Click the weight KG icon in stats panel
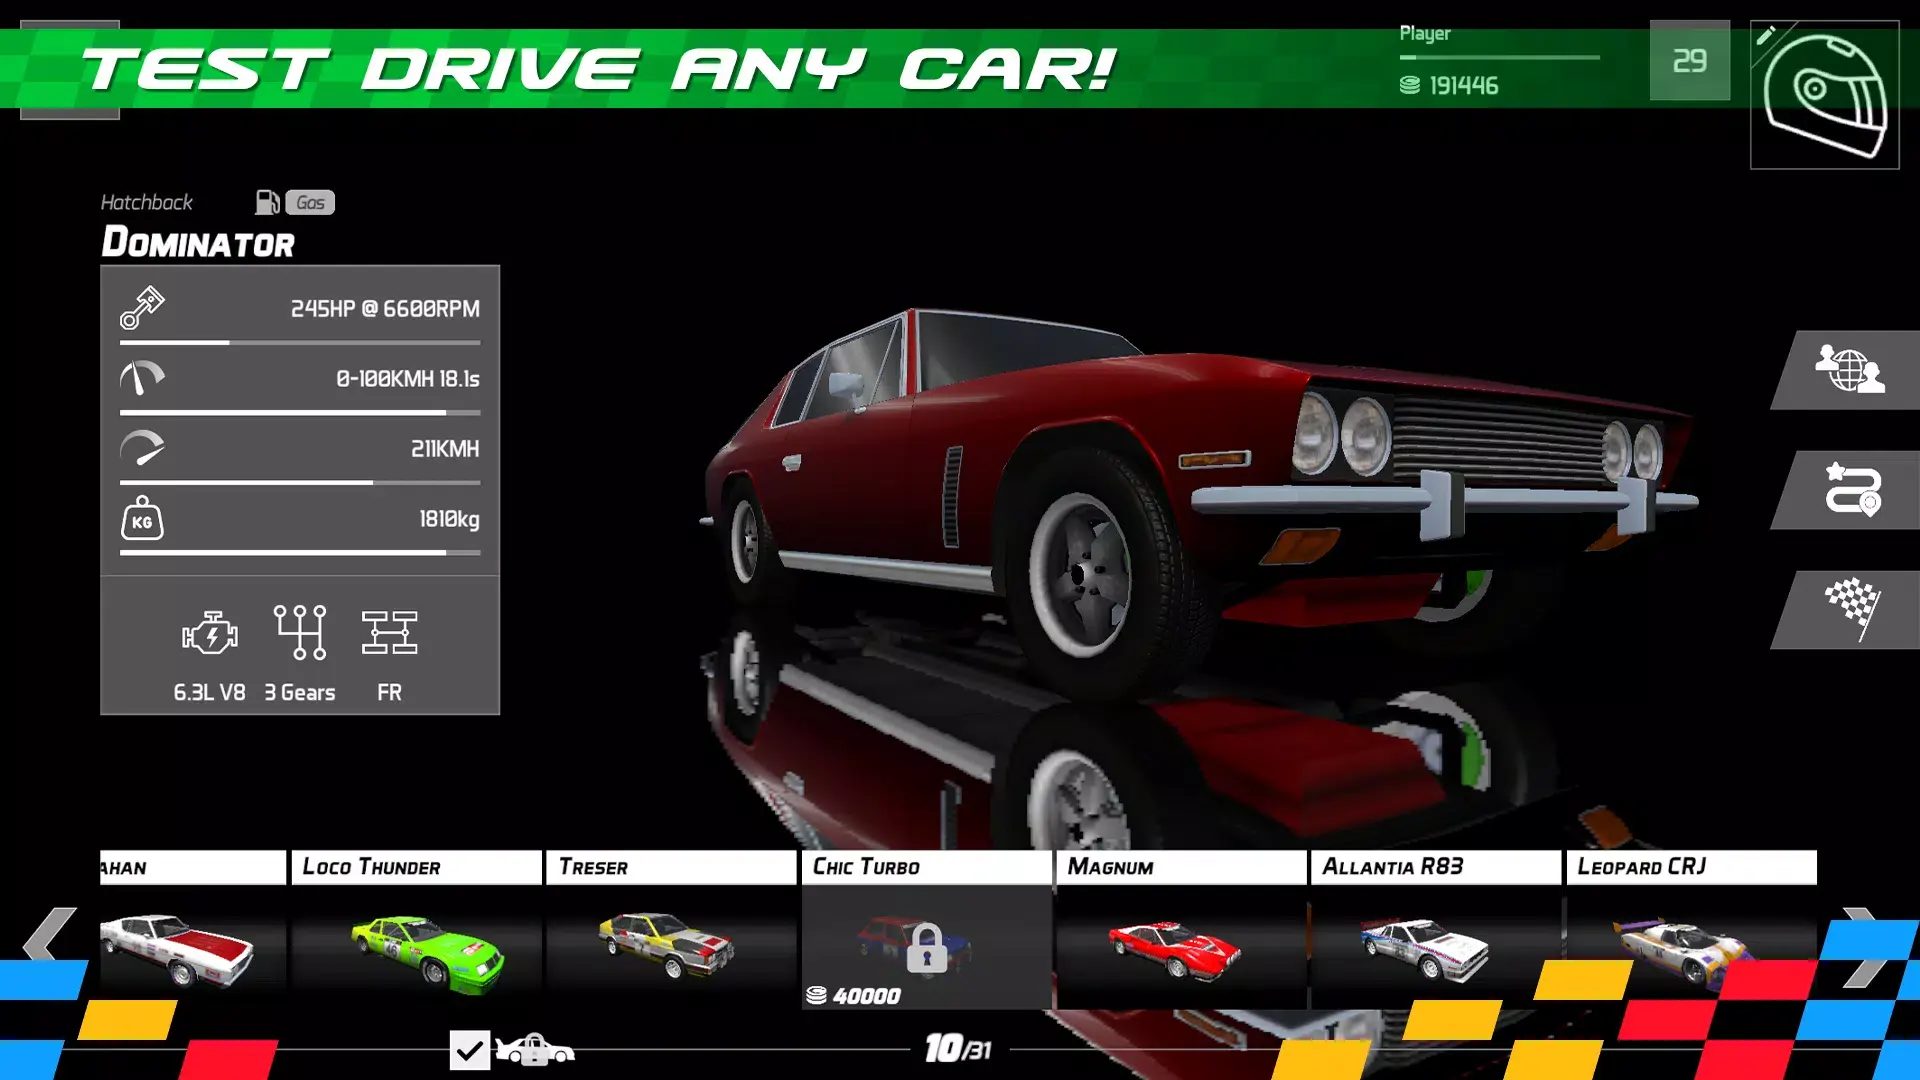Viewport: 1920px width, 1080px height. click(x=140, y=519)
